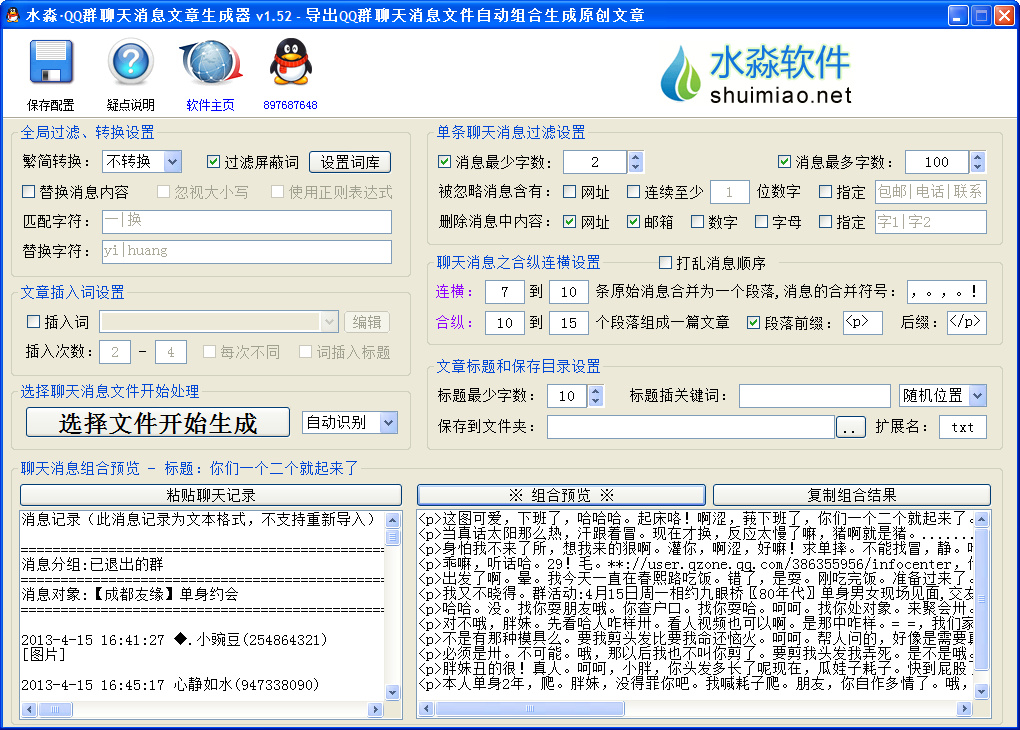Click the 保存到文件夹 path field

[690, 427]
